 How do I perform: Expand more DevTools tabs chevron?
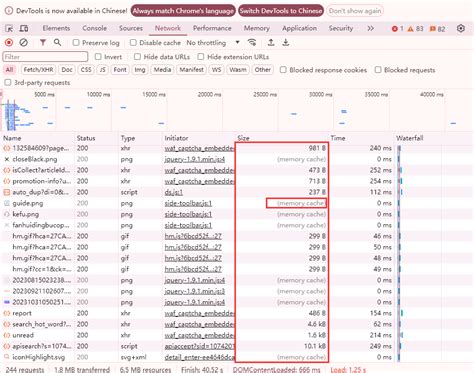(x=370, y=28)
